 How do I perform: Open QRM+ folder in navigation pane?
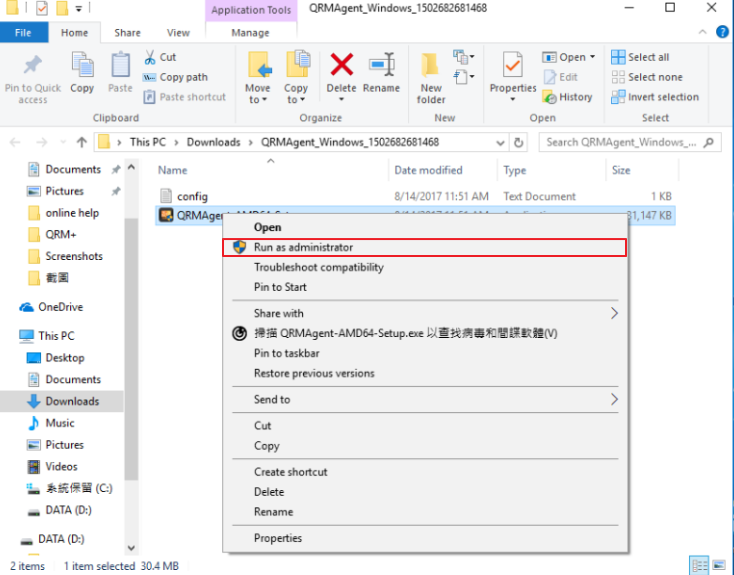52,235
